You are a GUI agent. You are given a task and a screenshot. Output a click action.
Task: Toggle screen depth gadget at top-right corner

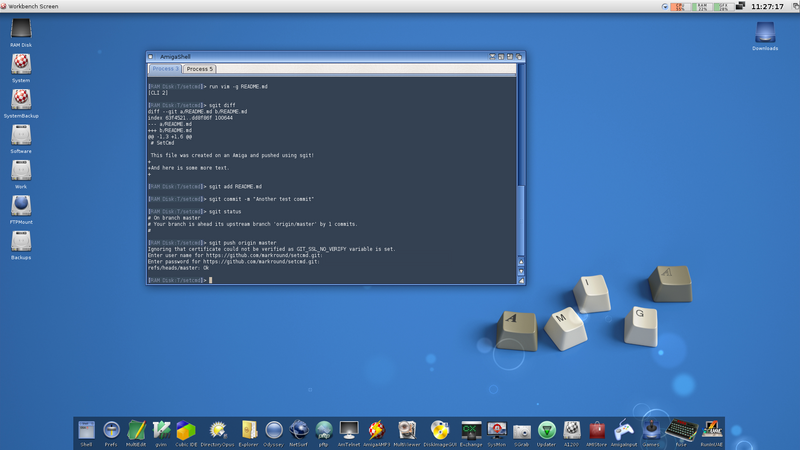click(793, 6)
